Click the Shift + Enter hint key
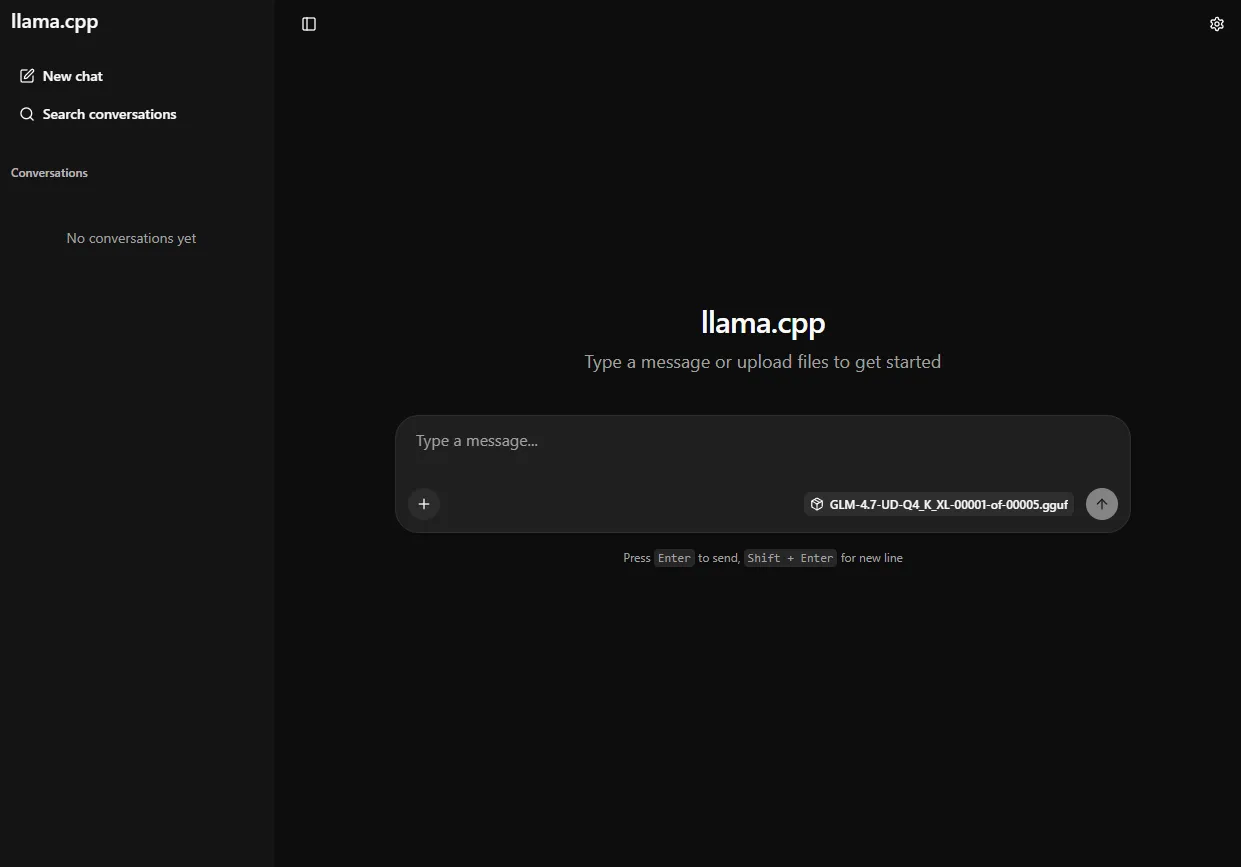The image size is (1241, 867). pyautogui.click(x=790, y=558)
